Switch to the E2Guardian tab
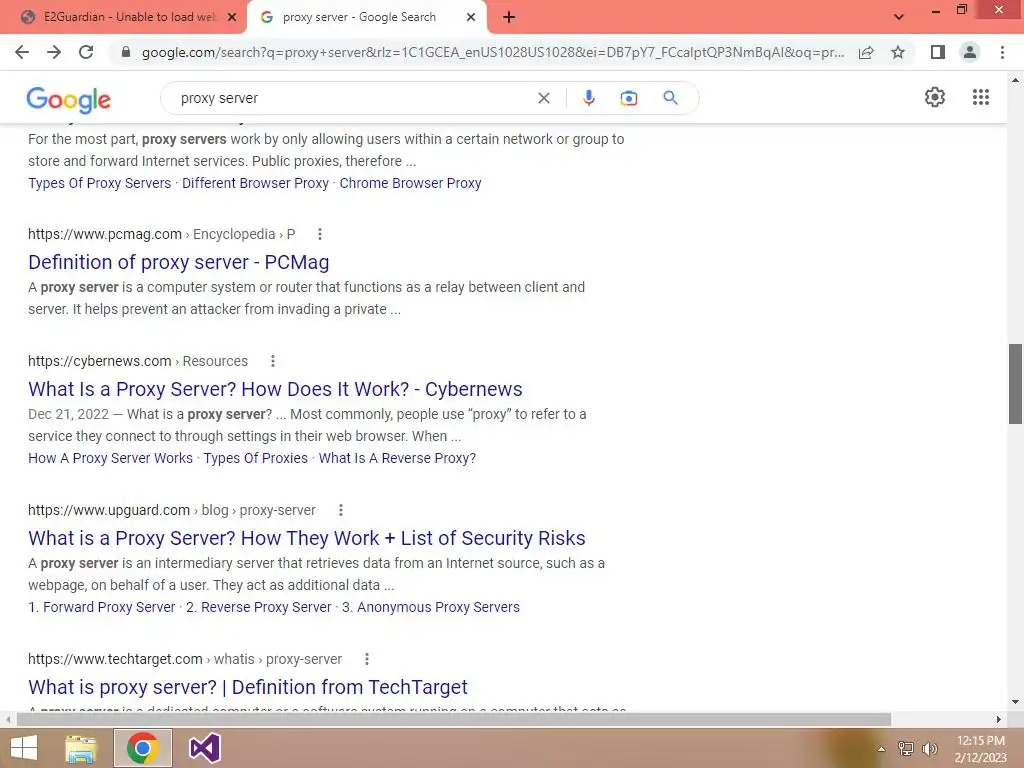Screen dimensions: 1024x768 [x=129, y=17]
